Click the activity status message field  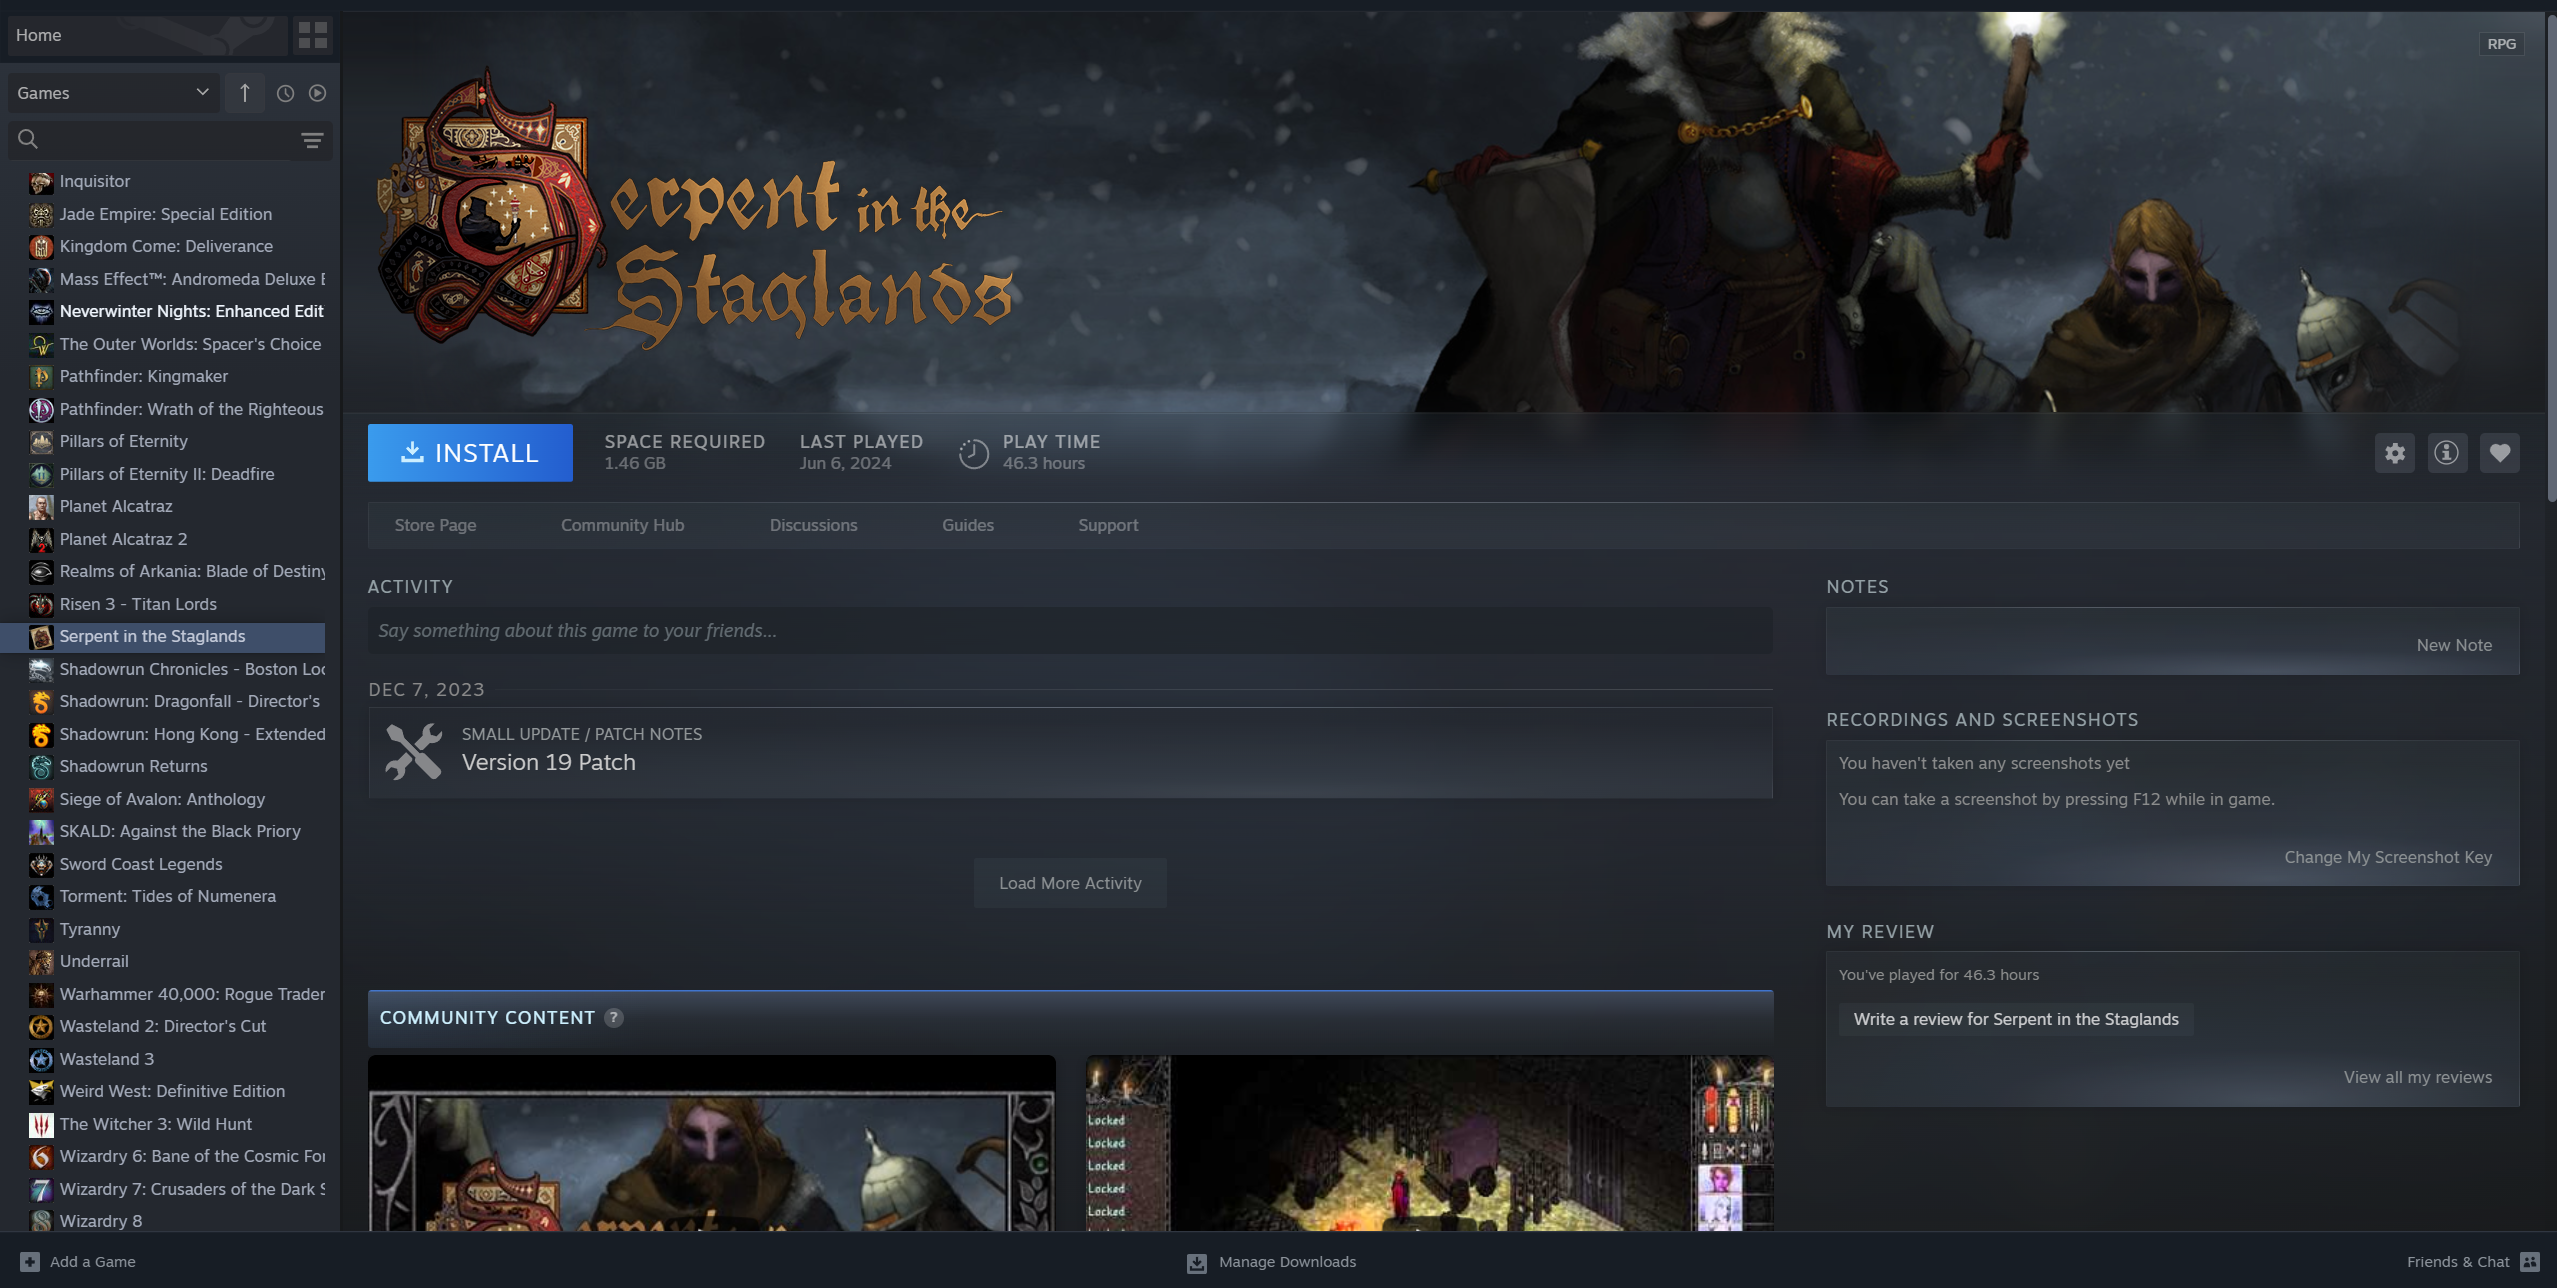(1070, 631)
